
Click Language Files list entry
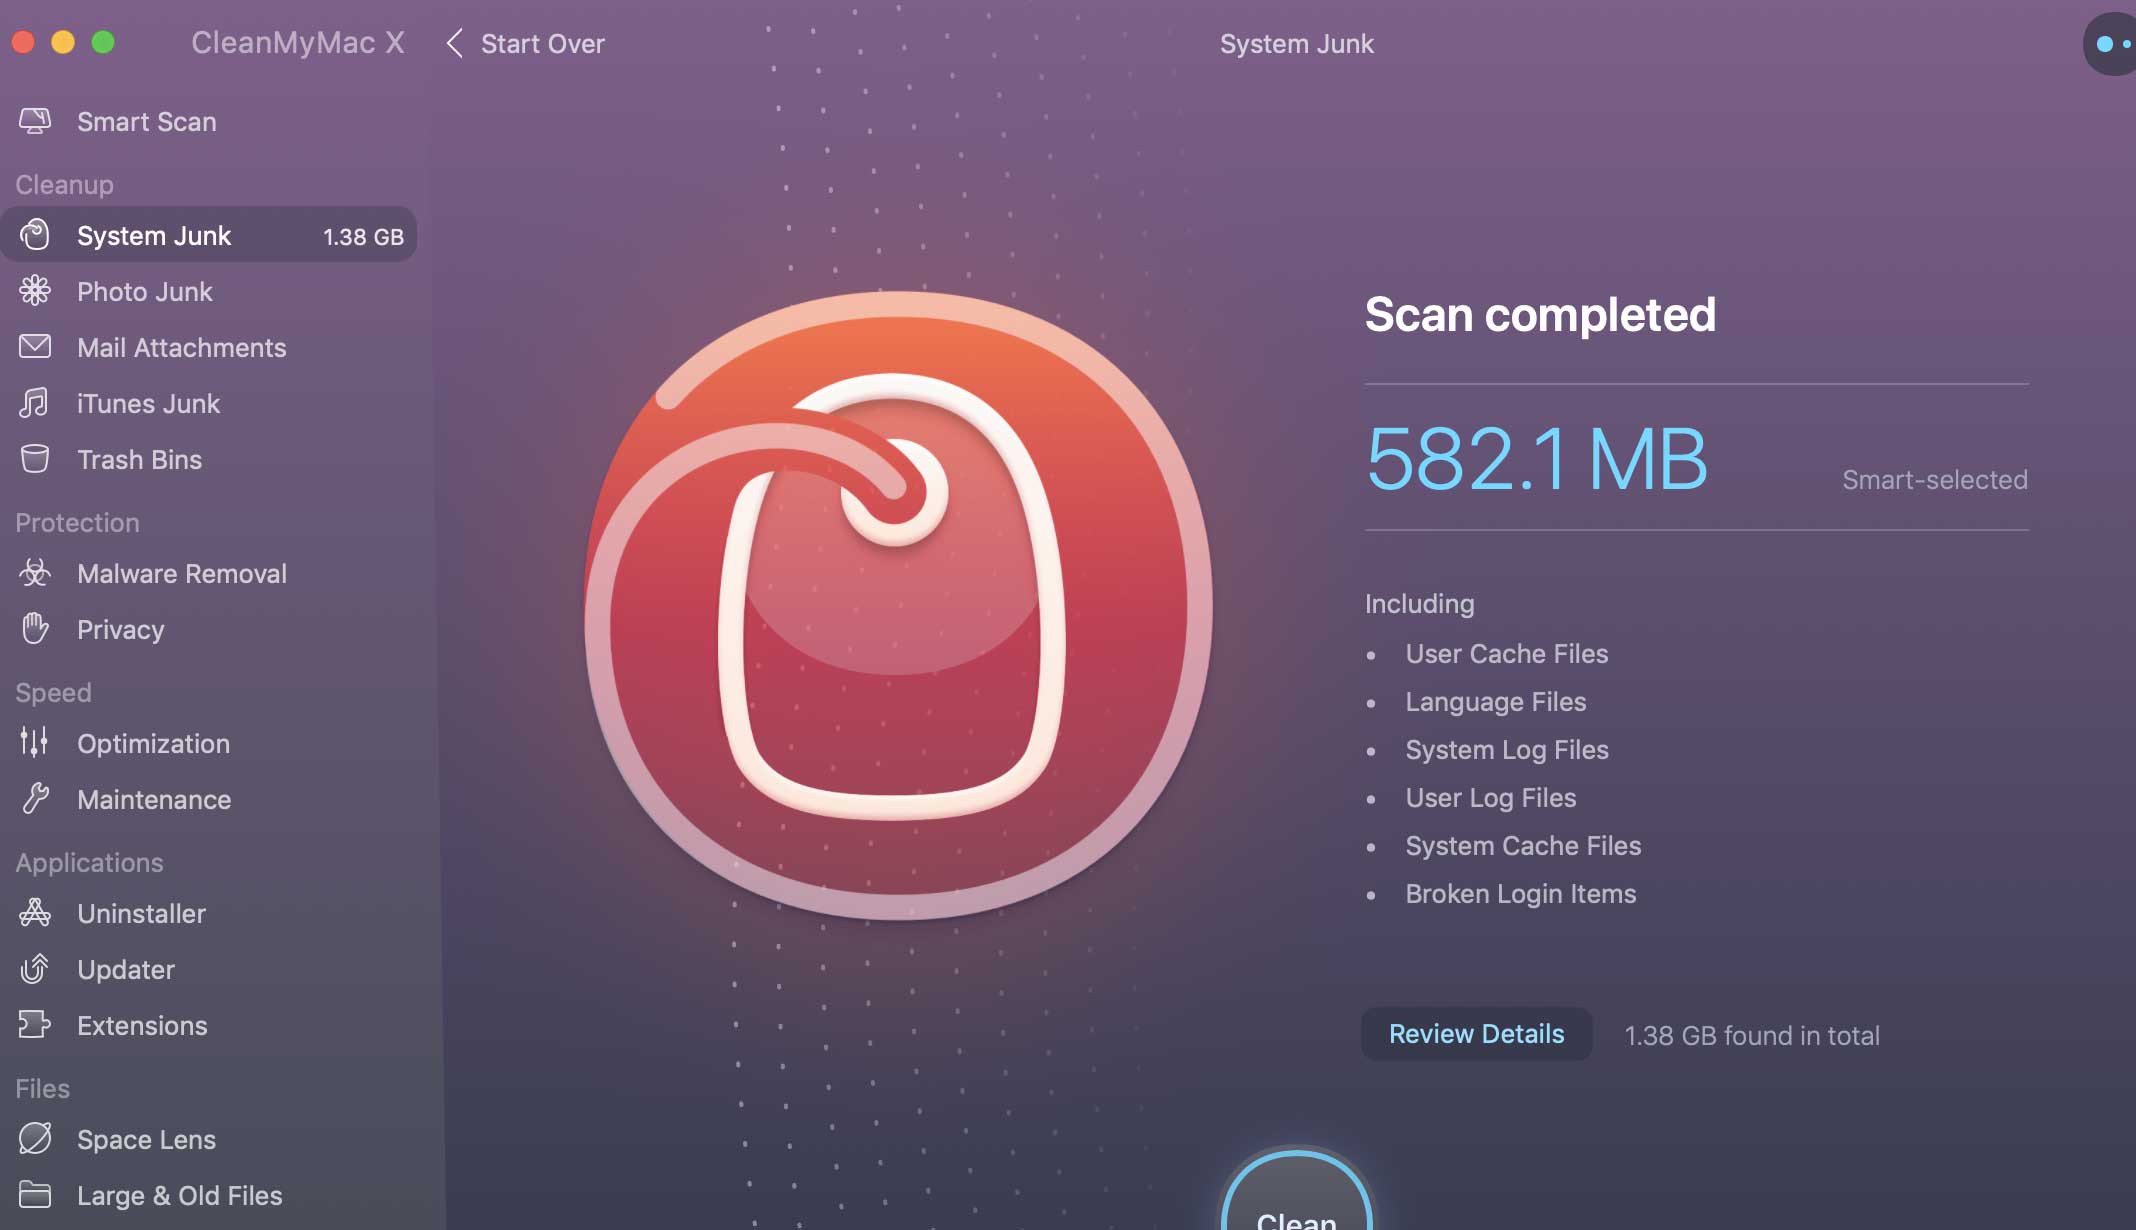tap(1496, 701)
